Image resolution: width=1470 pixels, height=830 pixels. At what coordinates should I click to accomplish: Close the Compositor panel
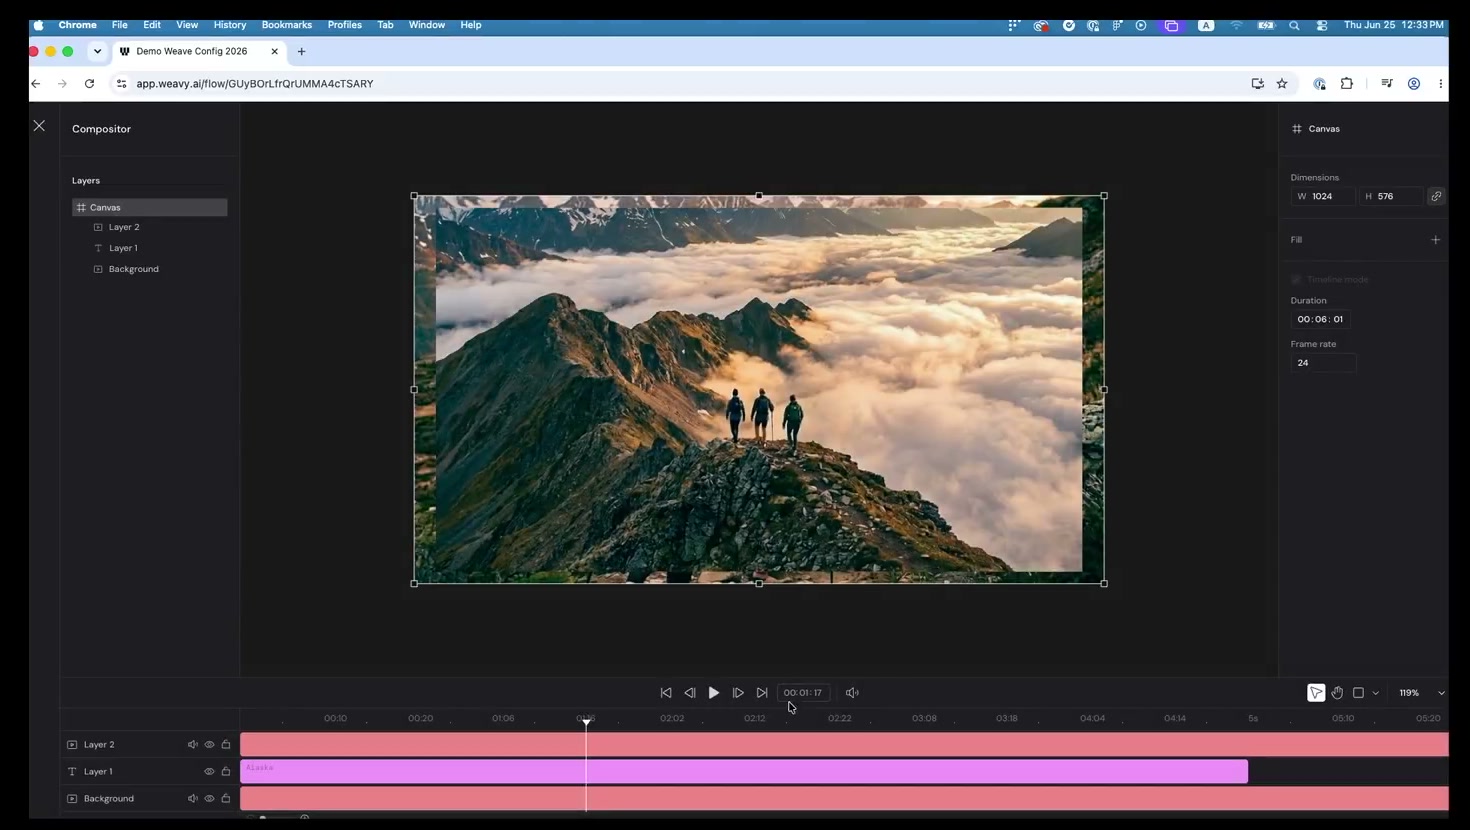click(x=39, y=125)
